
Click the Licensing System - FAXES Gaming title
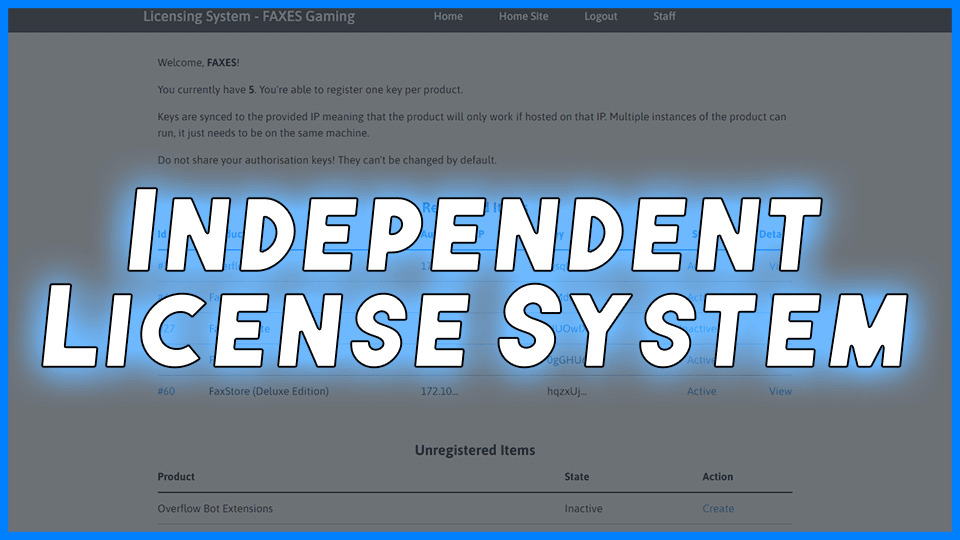[x=249, y=17]
